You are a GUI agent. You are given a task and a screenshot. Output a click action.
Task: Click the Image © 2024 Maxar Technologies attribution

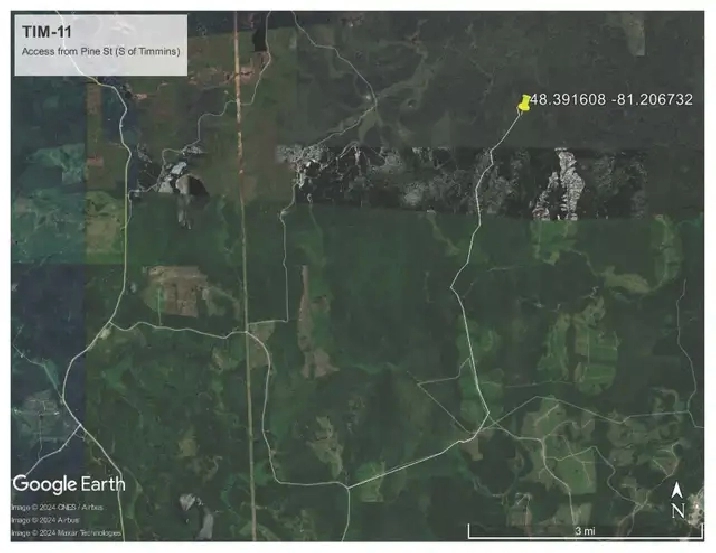click(x=66, y=533)
